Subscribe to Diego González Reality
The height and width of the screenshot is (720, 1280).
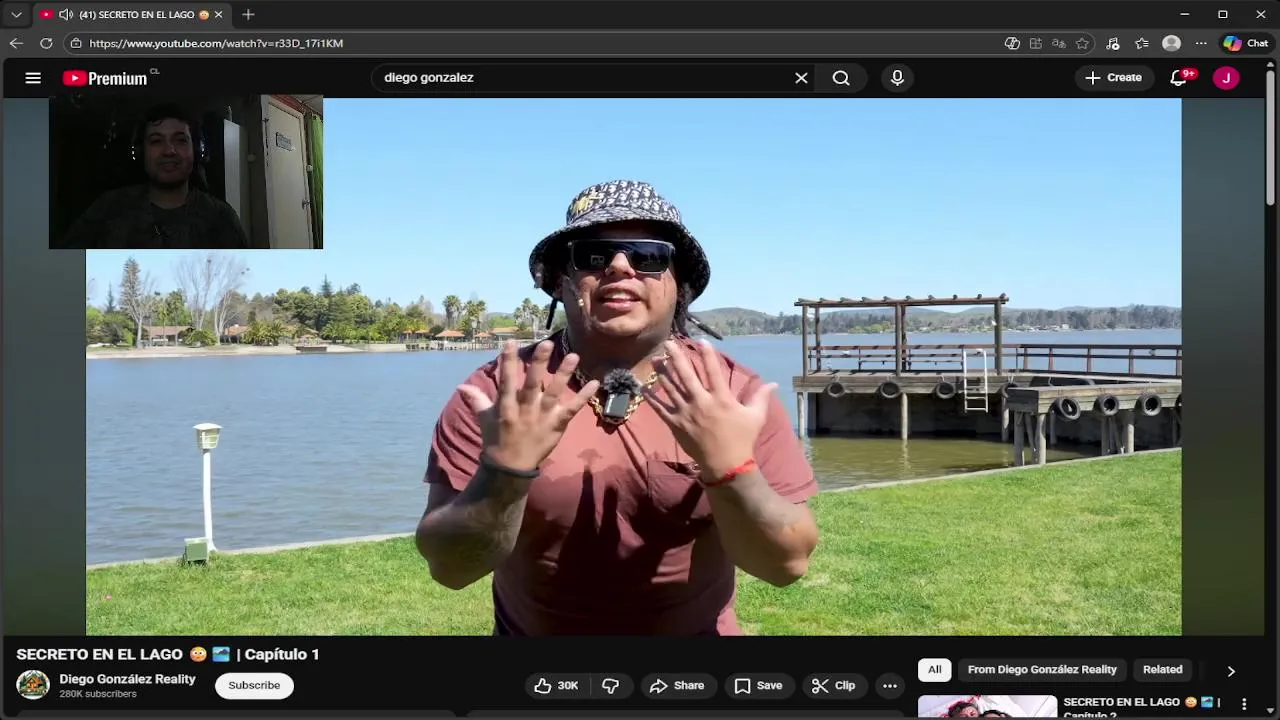pyautogui.click(x=254, y=685)
